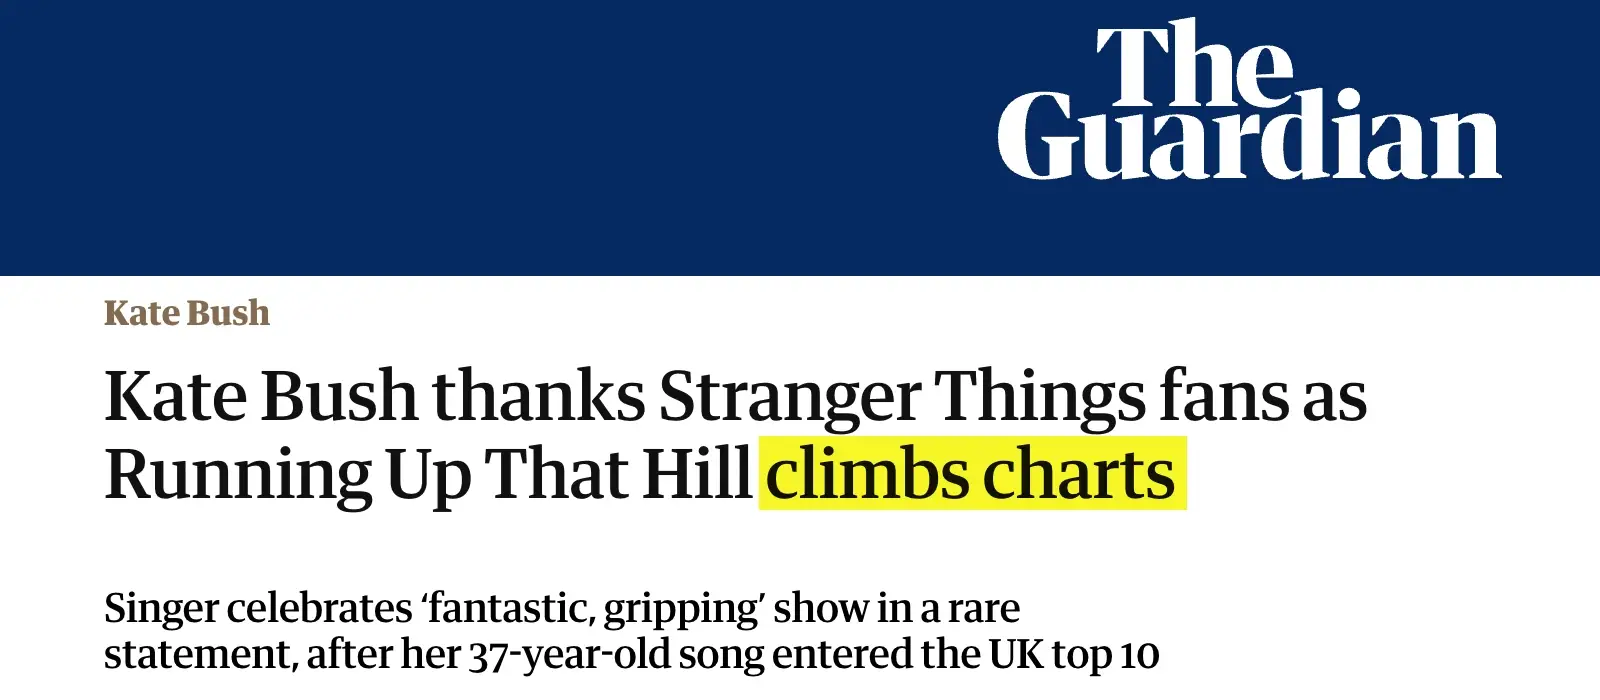Click "show in a rare" text

896,608
